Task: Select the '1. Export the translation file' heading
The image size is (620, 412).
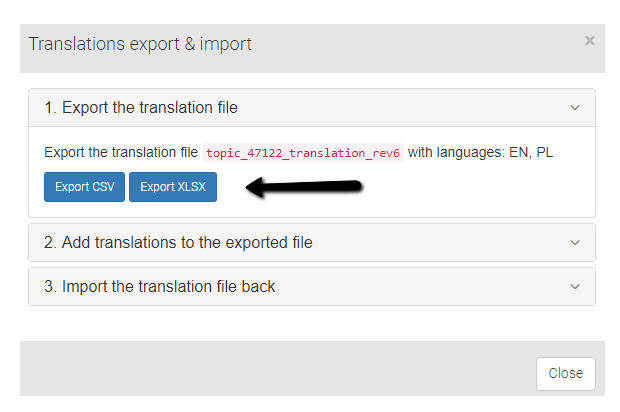Action: 141,108
